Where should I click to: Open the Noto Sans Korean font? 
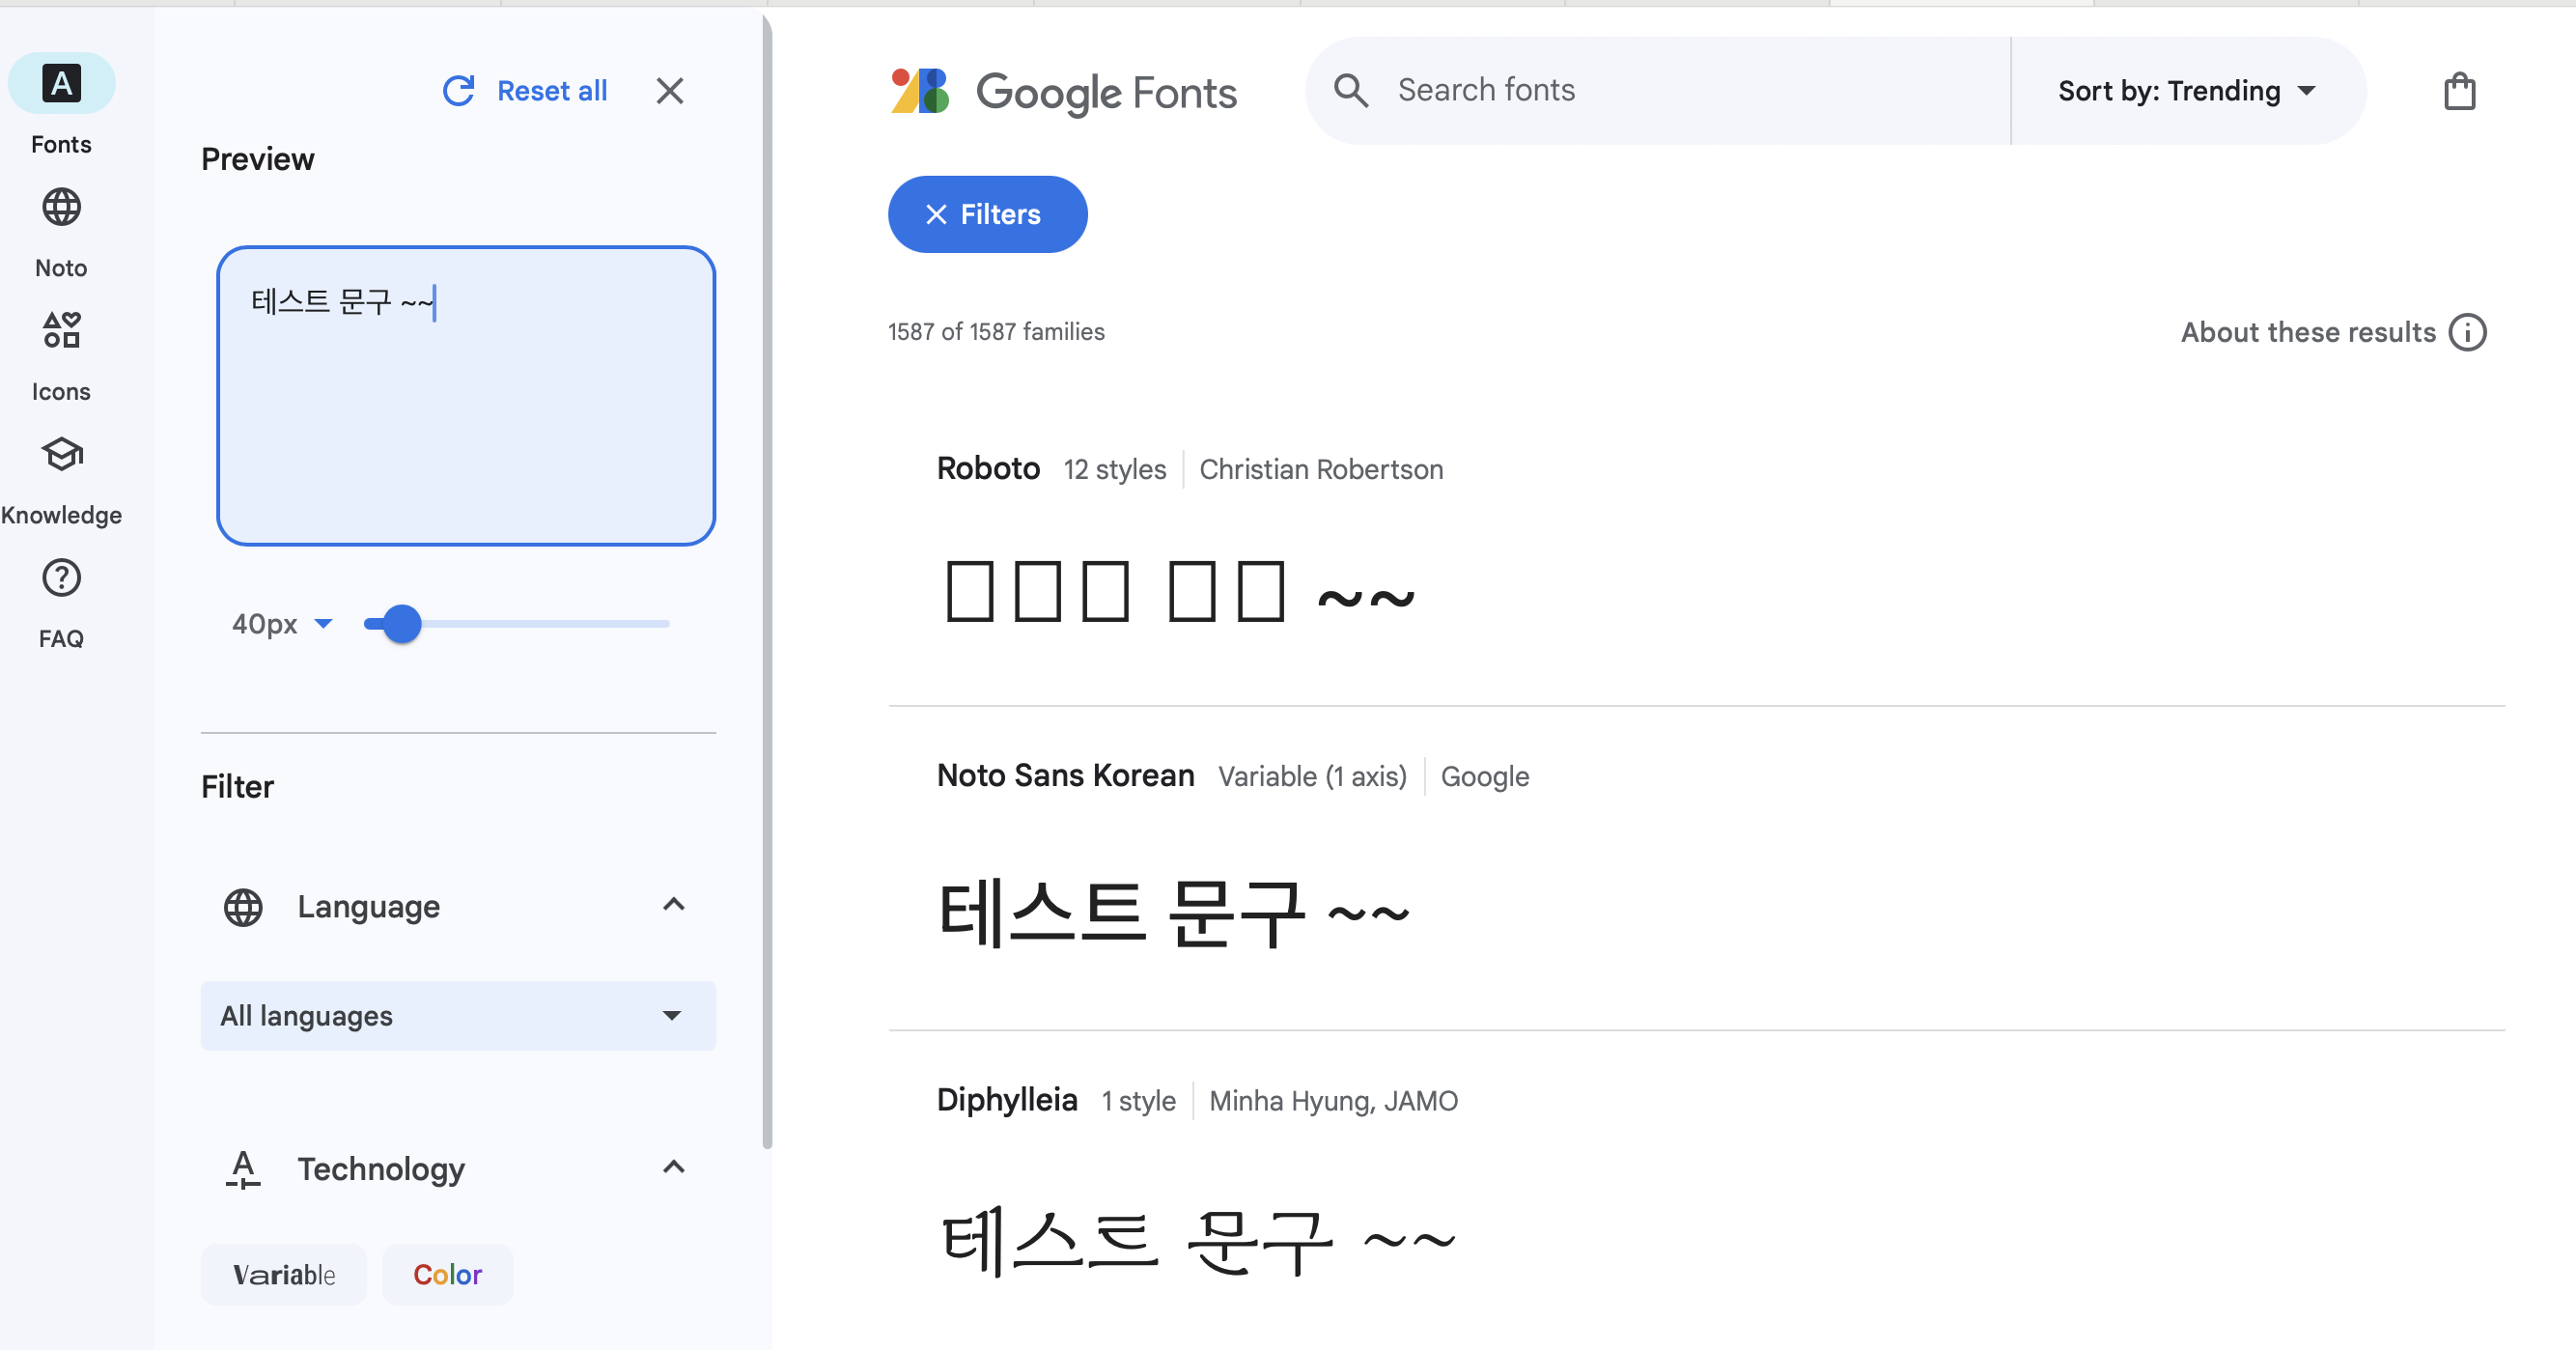[x=1065, y=775]
